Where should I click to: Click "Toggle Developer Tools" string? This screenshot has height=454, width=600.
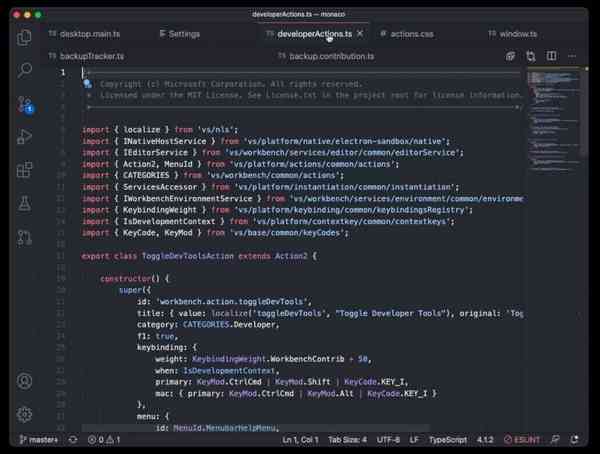tap(389, 313)
